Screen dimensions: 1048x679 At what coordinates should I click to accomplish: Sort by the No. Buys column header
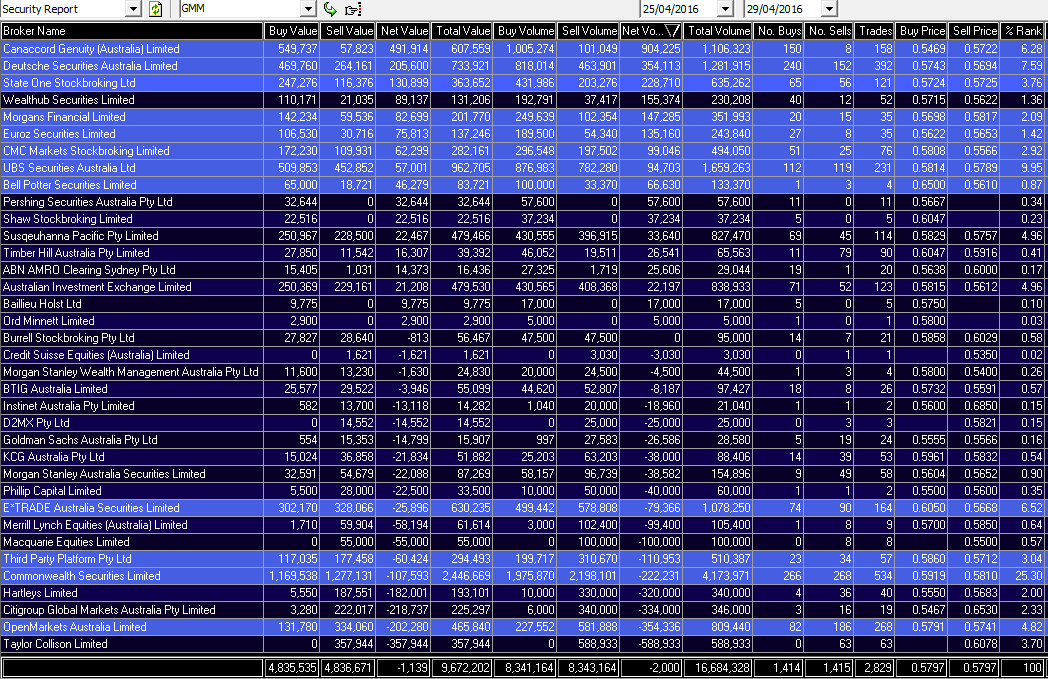point(779,31)
